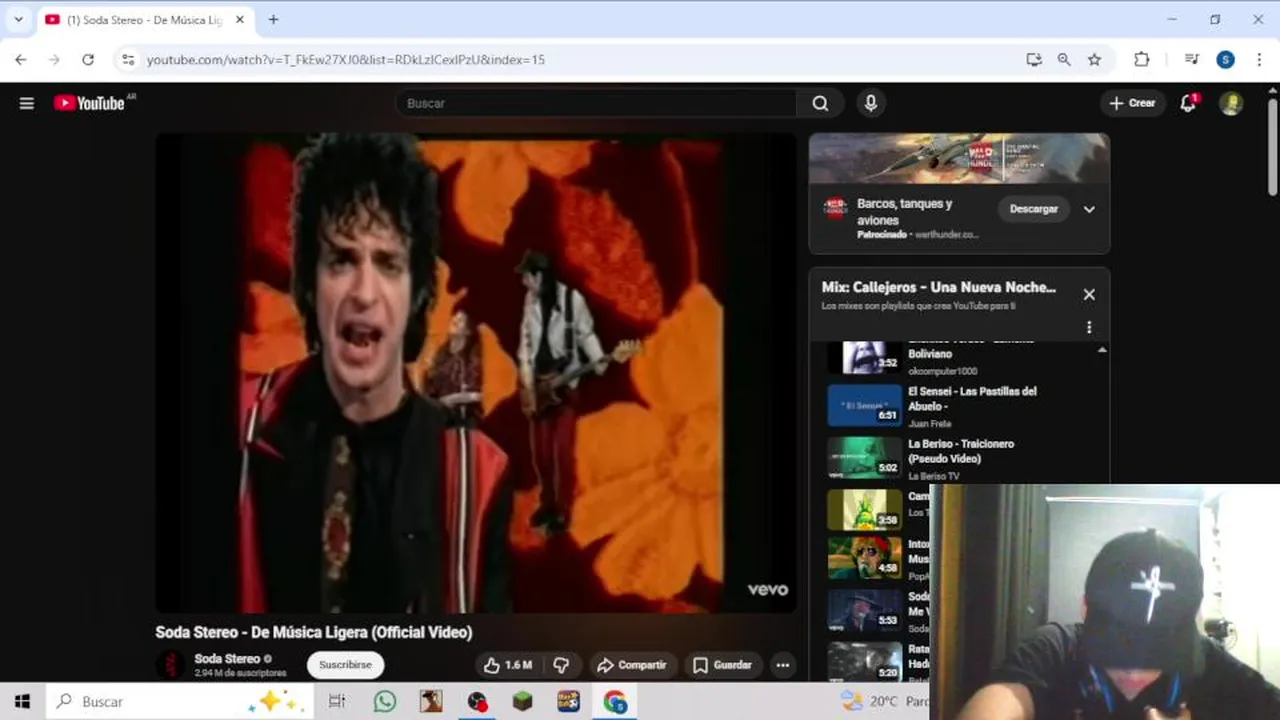
Task: Click the Mix: Callejeros playlist title
Action: [939, 287]
